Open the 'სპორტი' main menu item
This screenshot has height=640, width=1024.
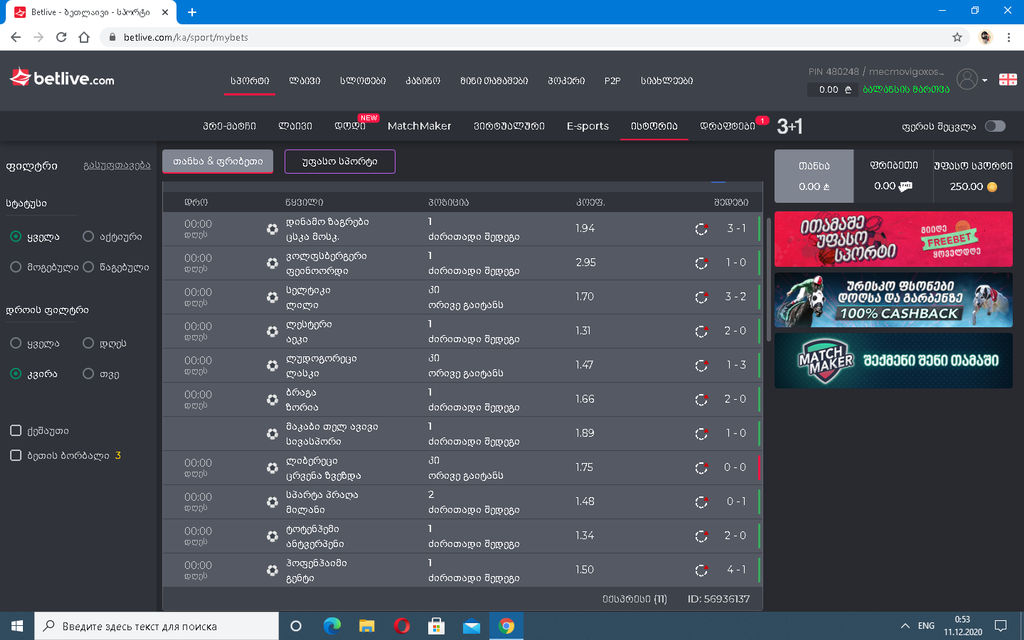[249, 80]
